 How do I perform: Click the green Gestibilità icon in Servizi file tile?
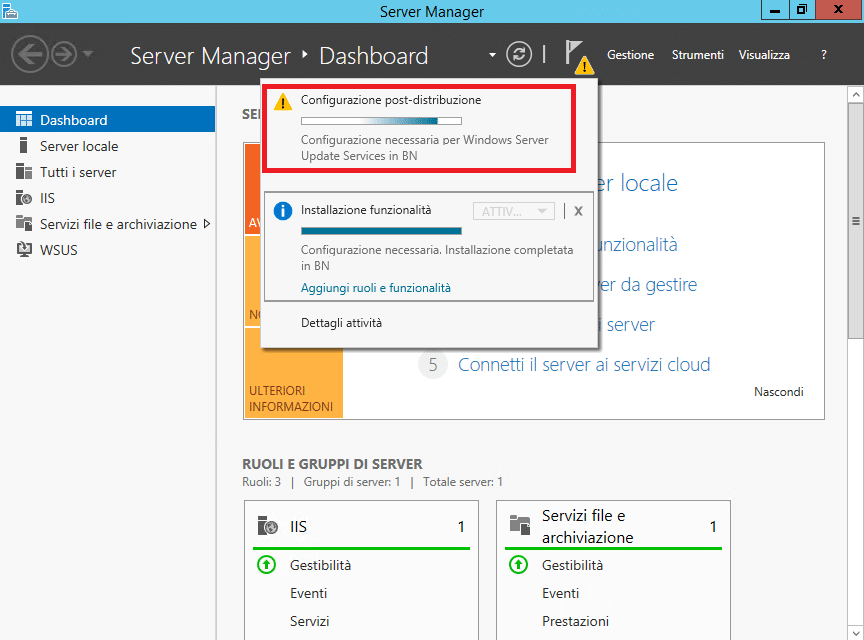[x=519, y=564]
